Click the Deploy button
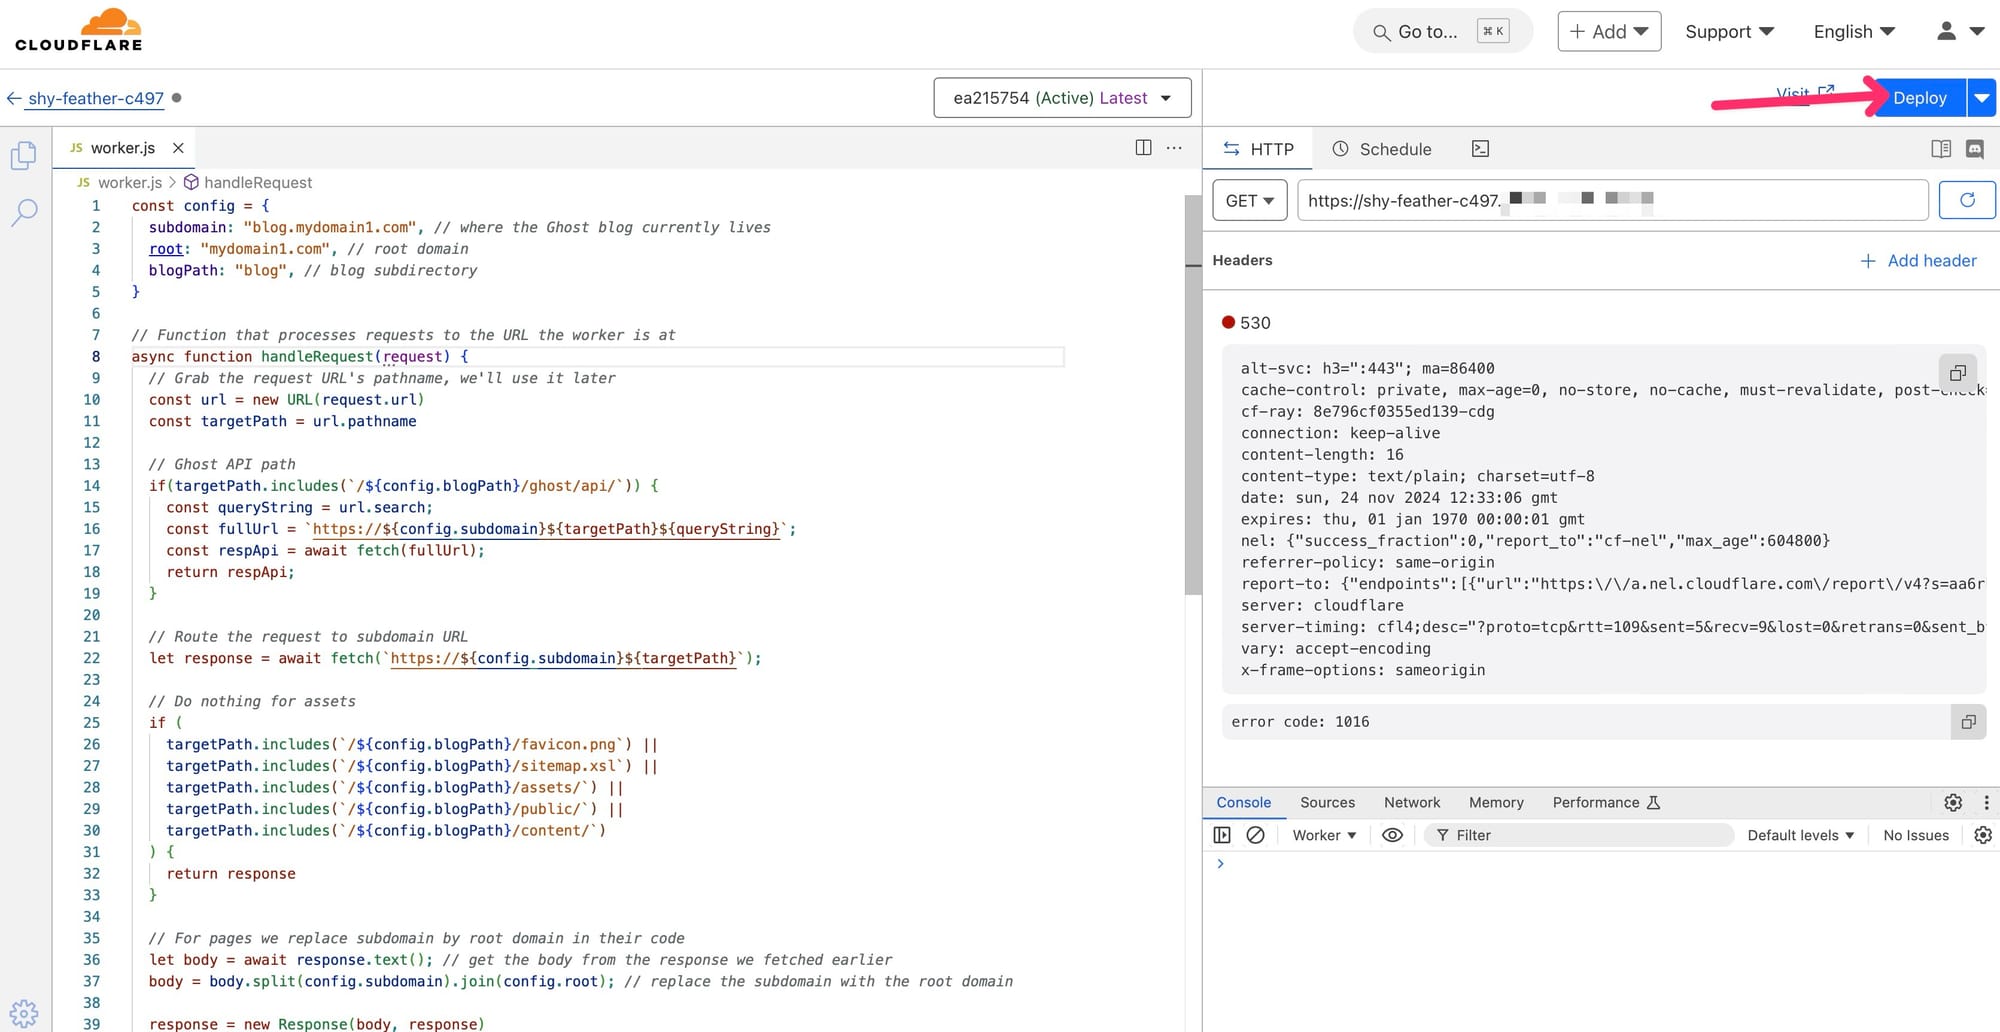 pyautogui.click(x=1918, y=98)
